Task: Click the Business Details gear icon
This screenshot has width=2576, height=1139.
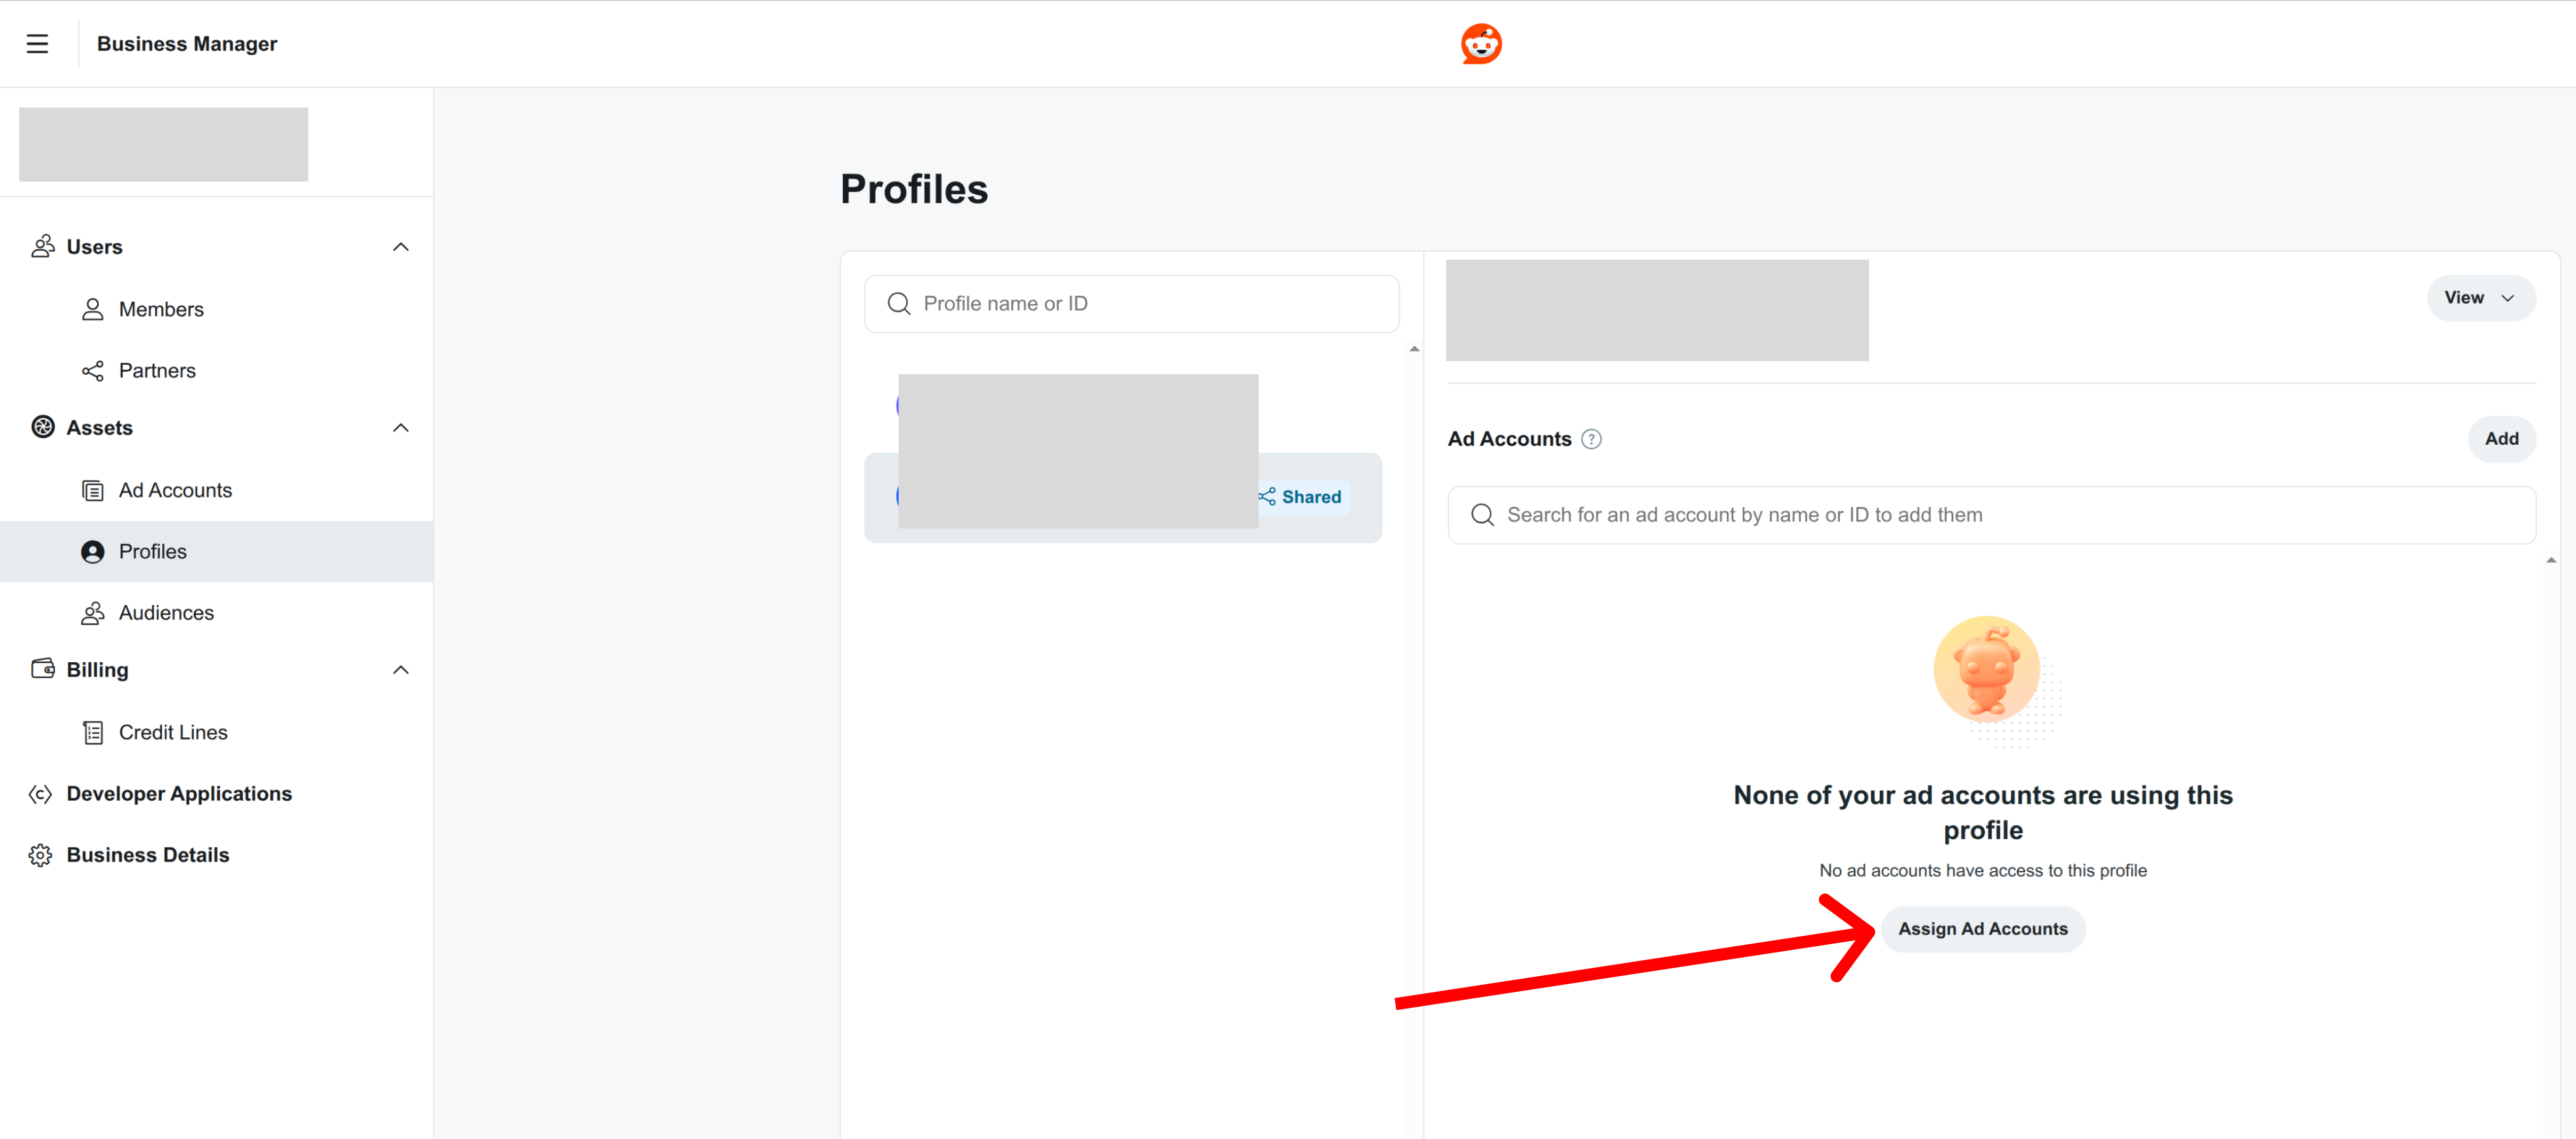Action: pyautogui.click(x=40, y=855)
